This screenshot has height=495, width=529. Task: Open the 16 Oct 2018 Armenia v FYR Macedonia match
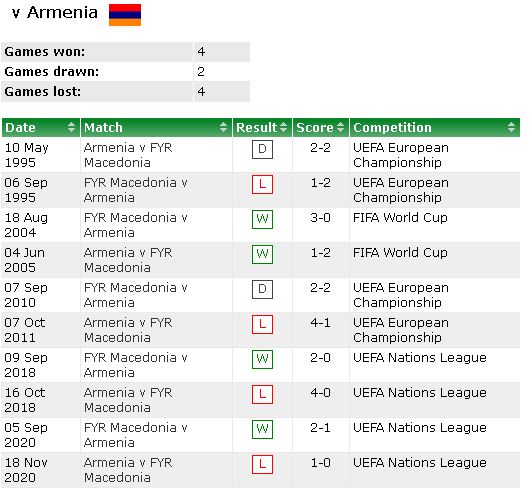128,400
